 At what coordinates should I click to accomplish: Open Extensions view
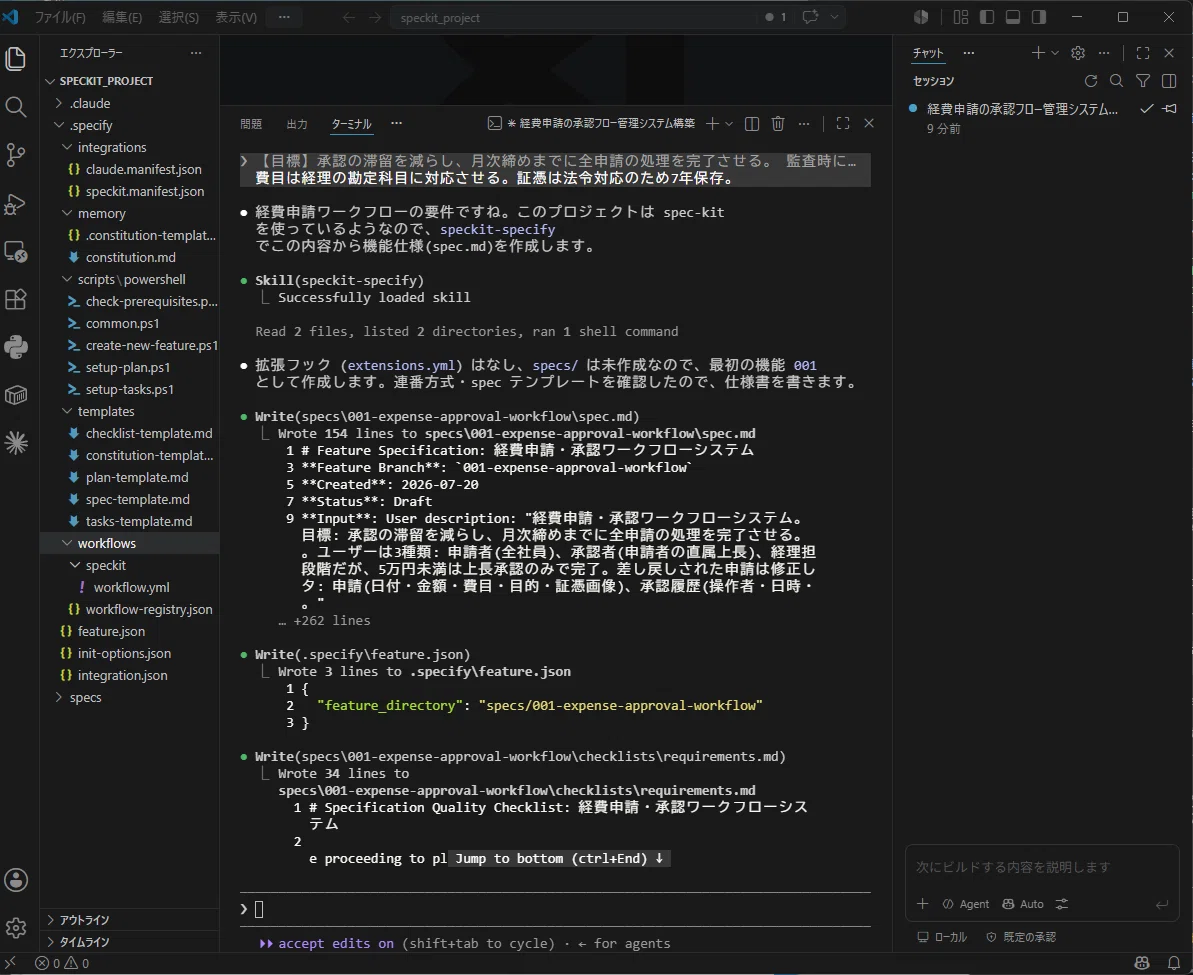tap(16, 299)
